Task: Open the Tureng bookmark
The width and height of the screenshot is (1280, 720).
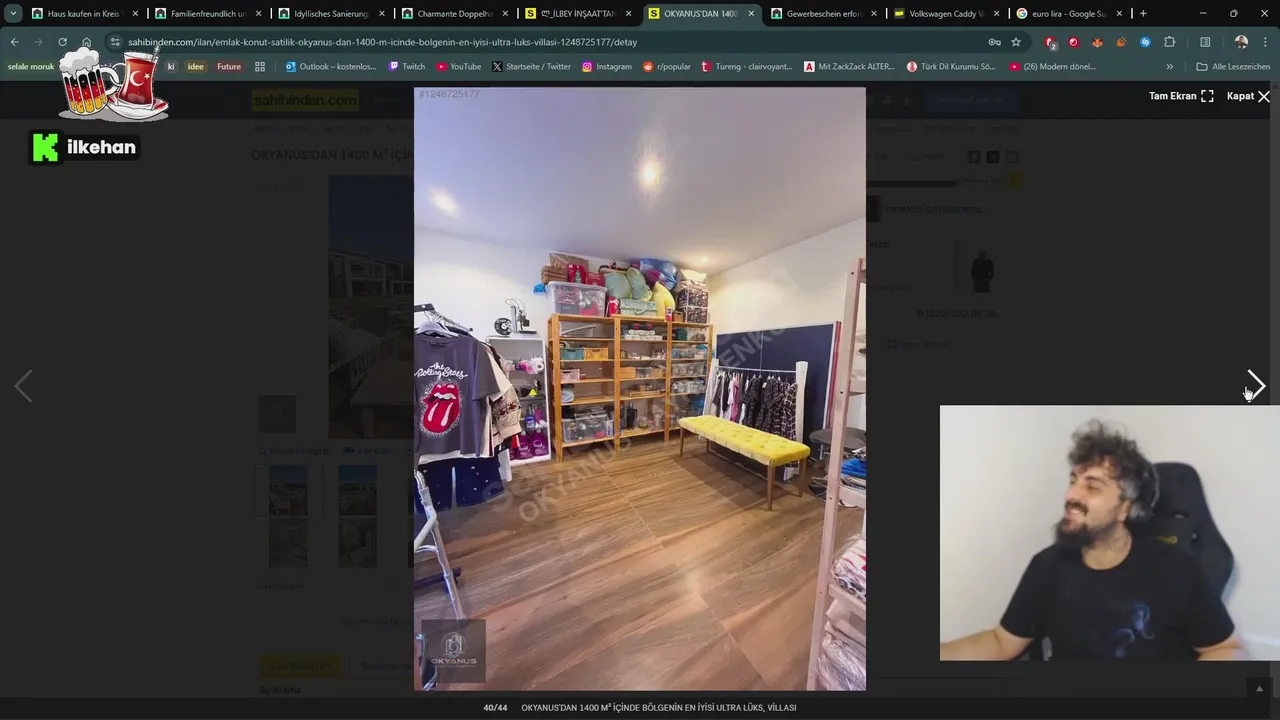Action: 747,66
